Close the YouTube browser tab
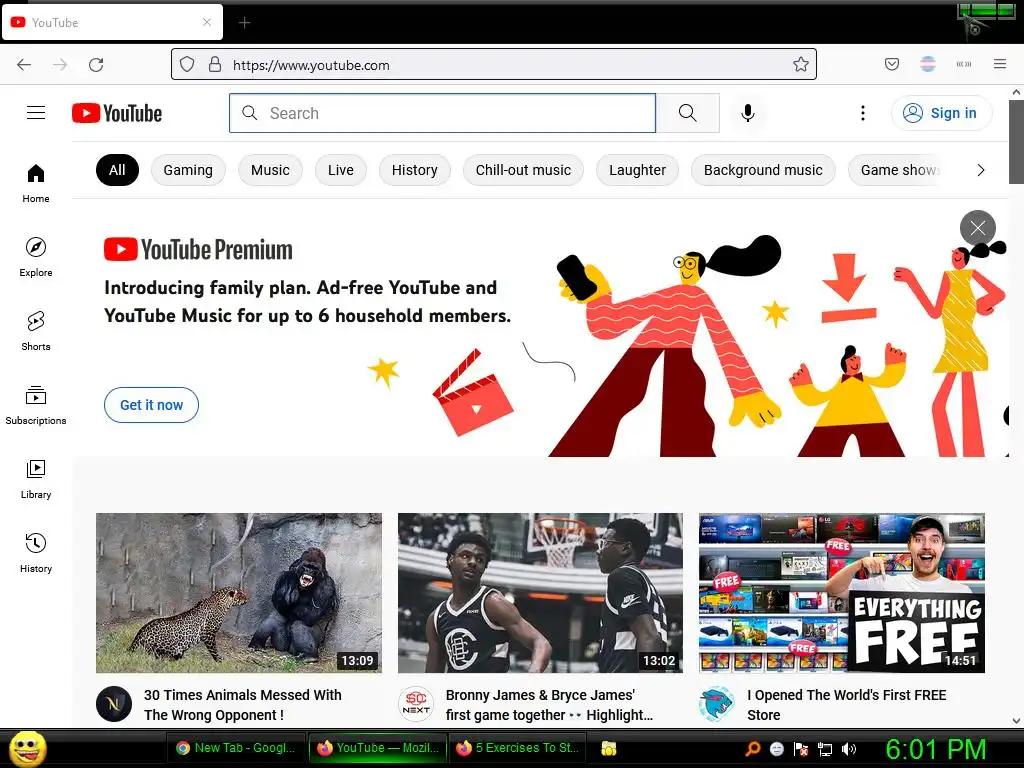 [207, 22]
